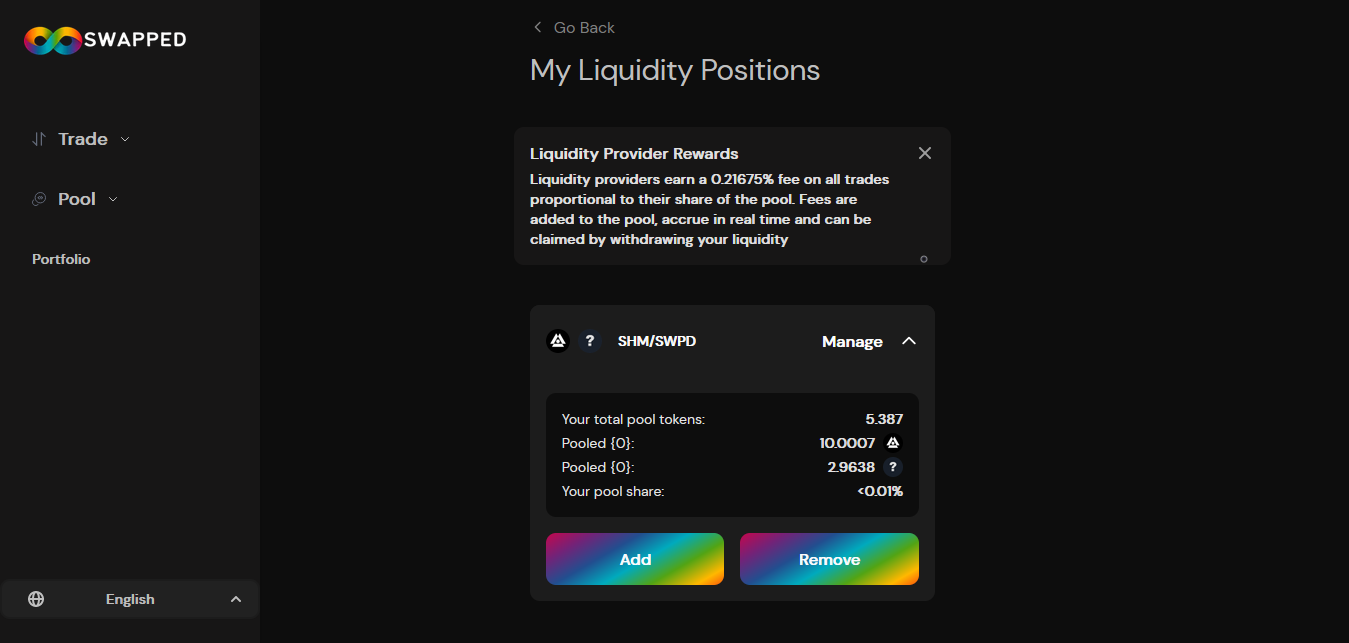Click the Trade swap-arrows icon

39,139
